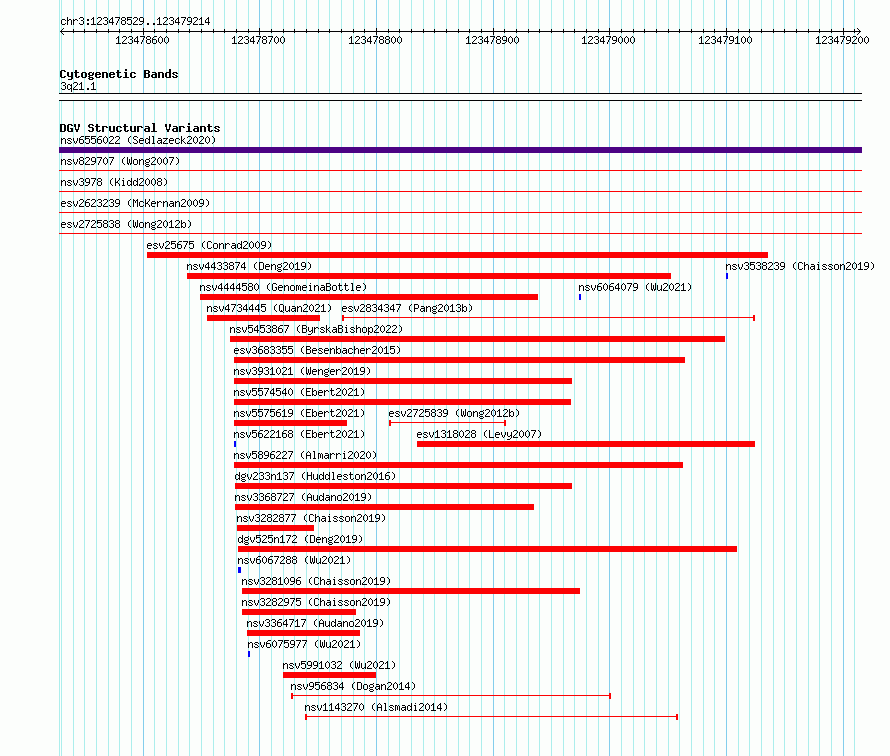890x756 pixels.
Task: Click the nsv5574540 (Ebert2021) label
Action: click(299, 392)
